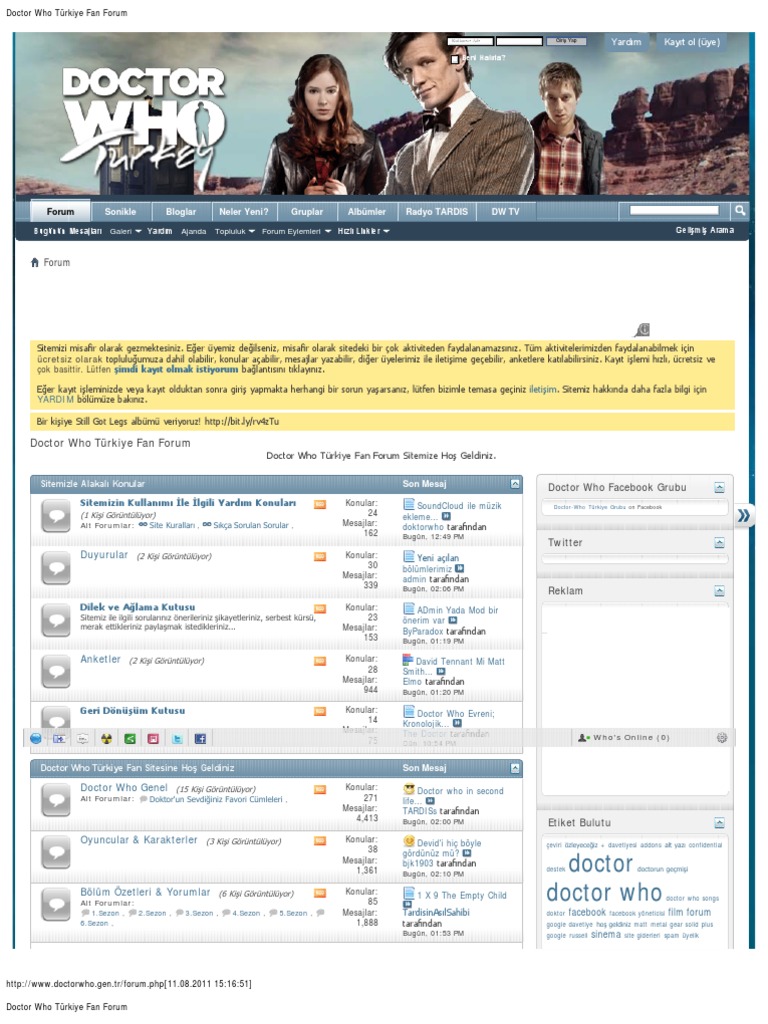Open the Site Kuralları subforum link
This screenshot has height=1024, width=768.
point(171,525)
